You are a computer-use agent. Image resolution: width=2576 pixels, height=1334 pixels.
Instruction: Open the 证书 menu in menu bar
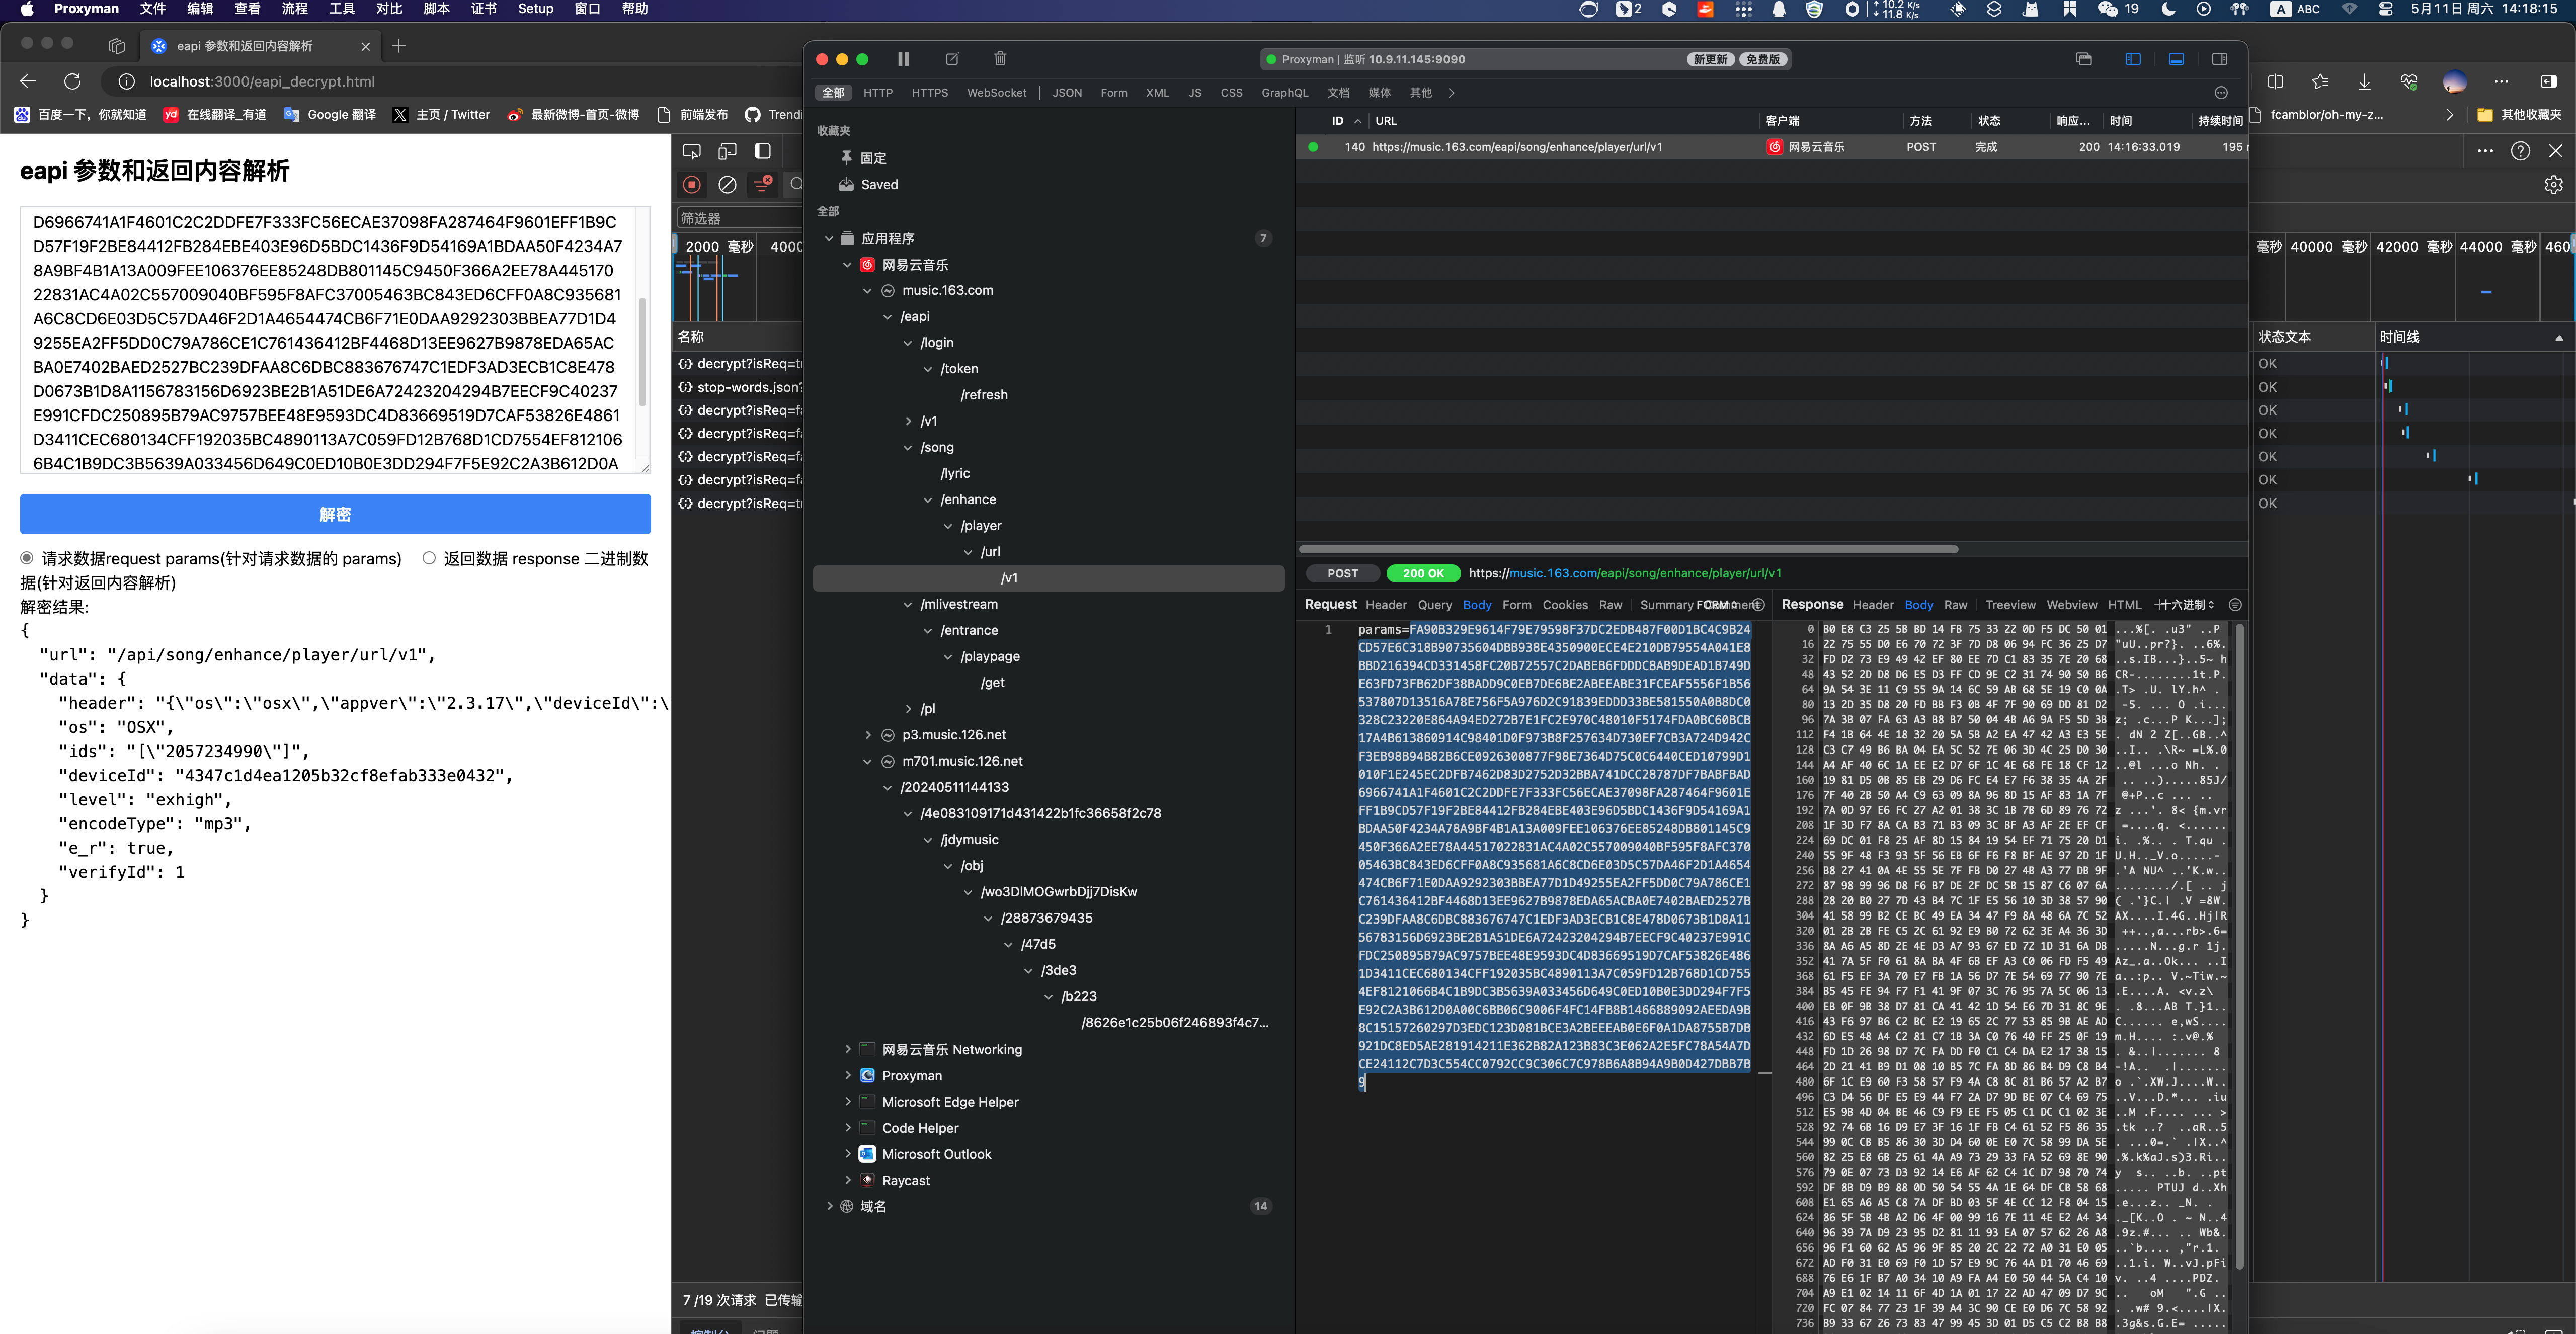[483, 9]
